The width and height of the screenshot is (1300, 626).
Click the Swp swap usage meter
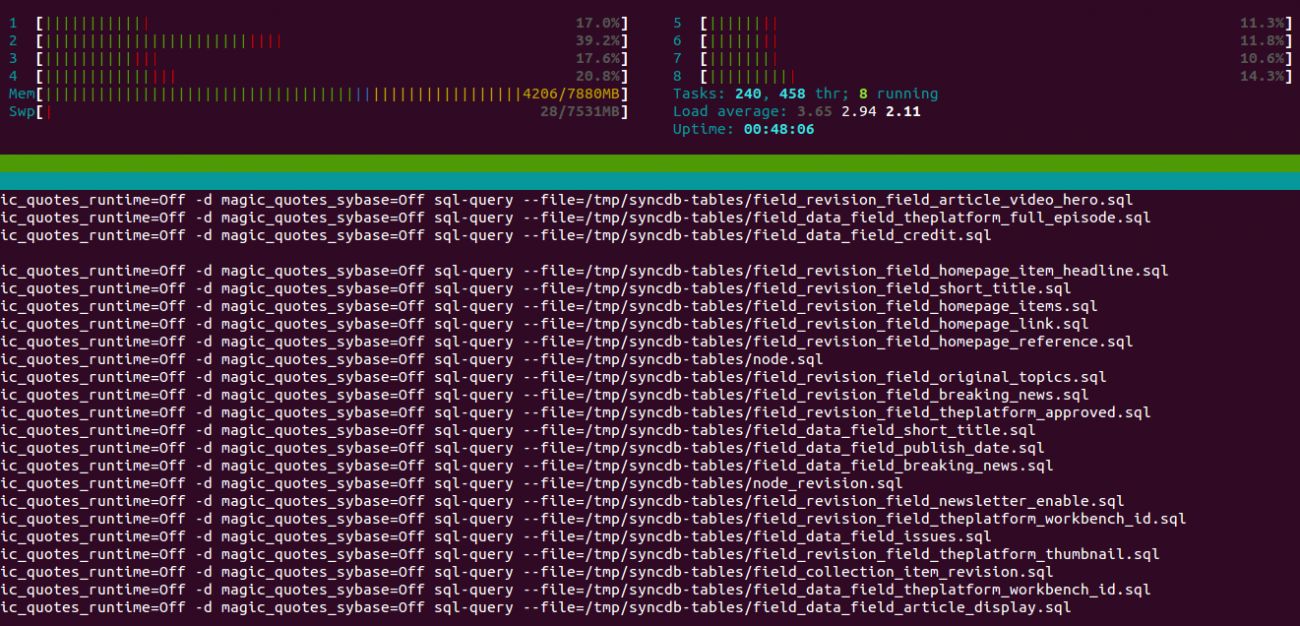[x=332, y=112]
